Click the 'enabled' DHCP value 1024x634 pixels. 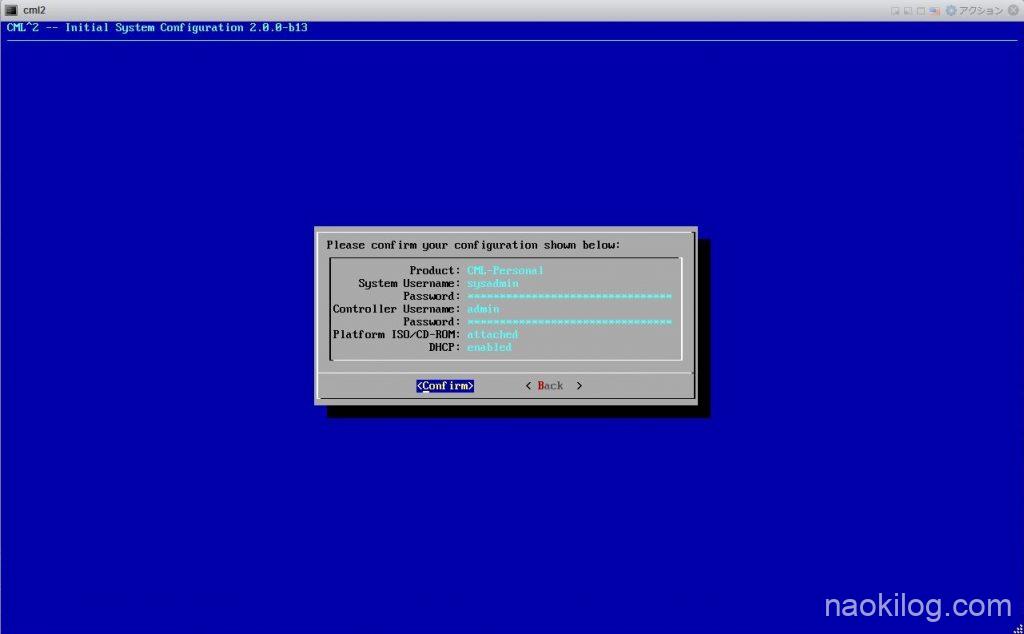point(489,347)
